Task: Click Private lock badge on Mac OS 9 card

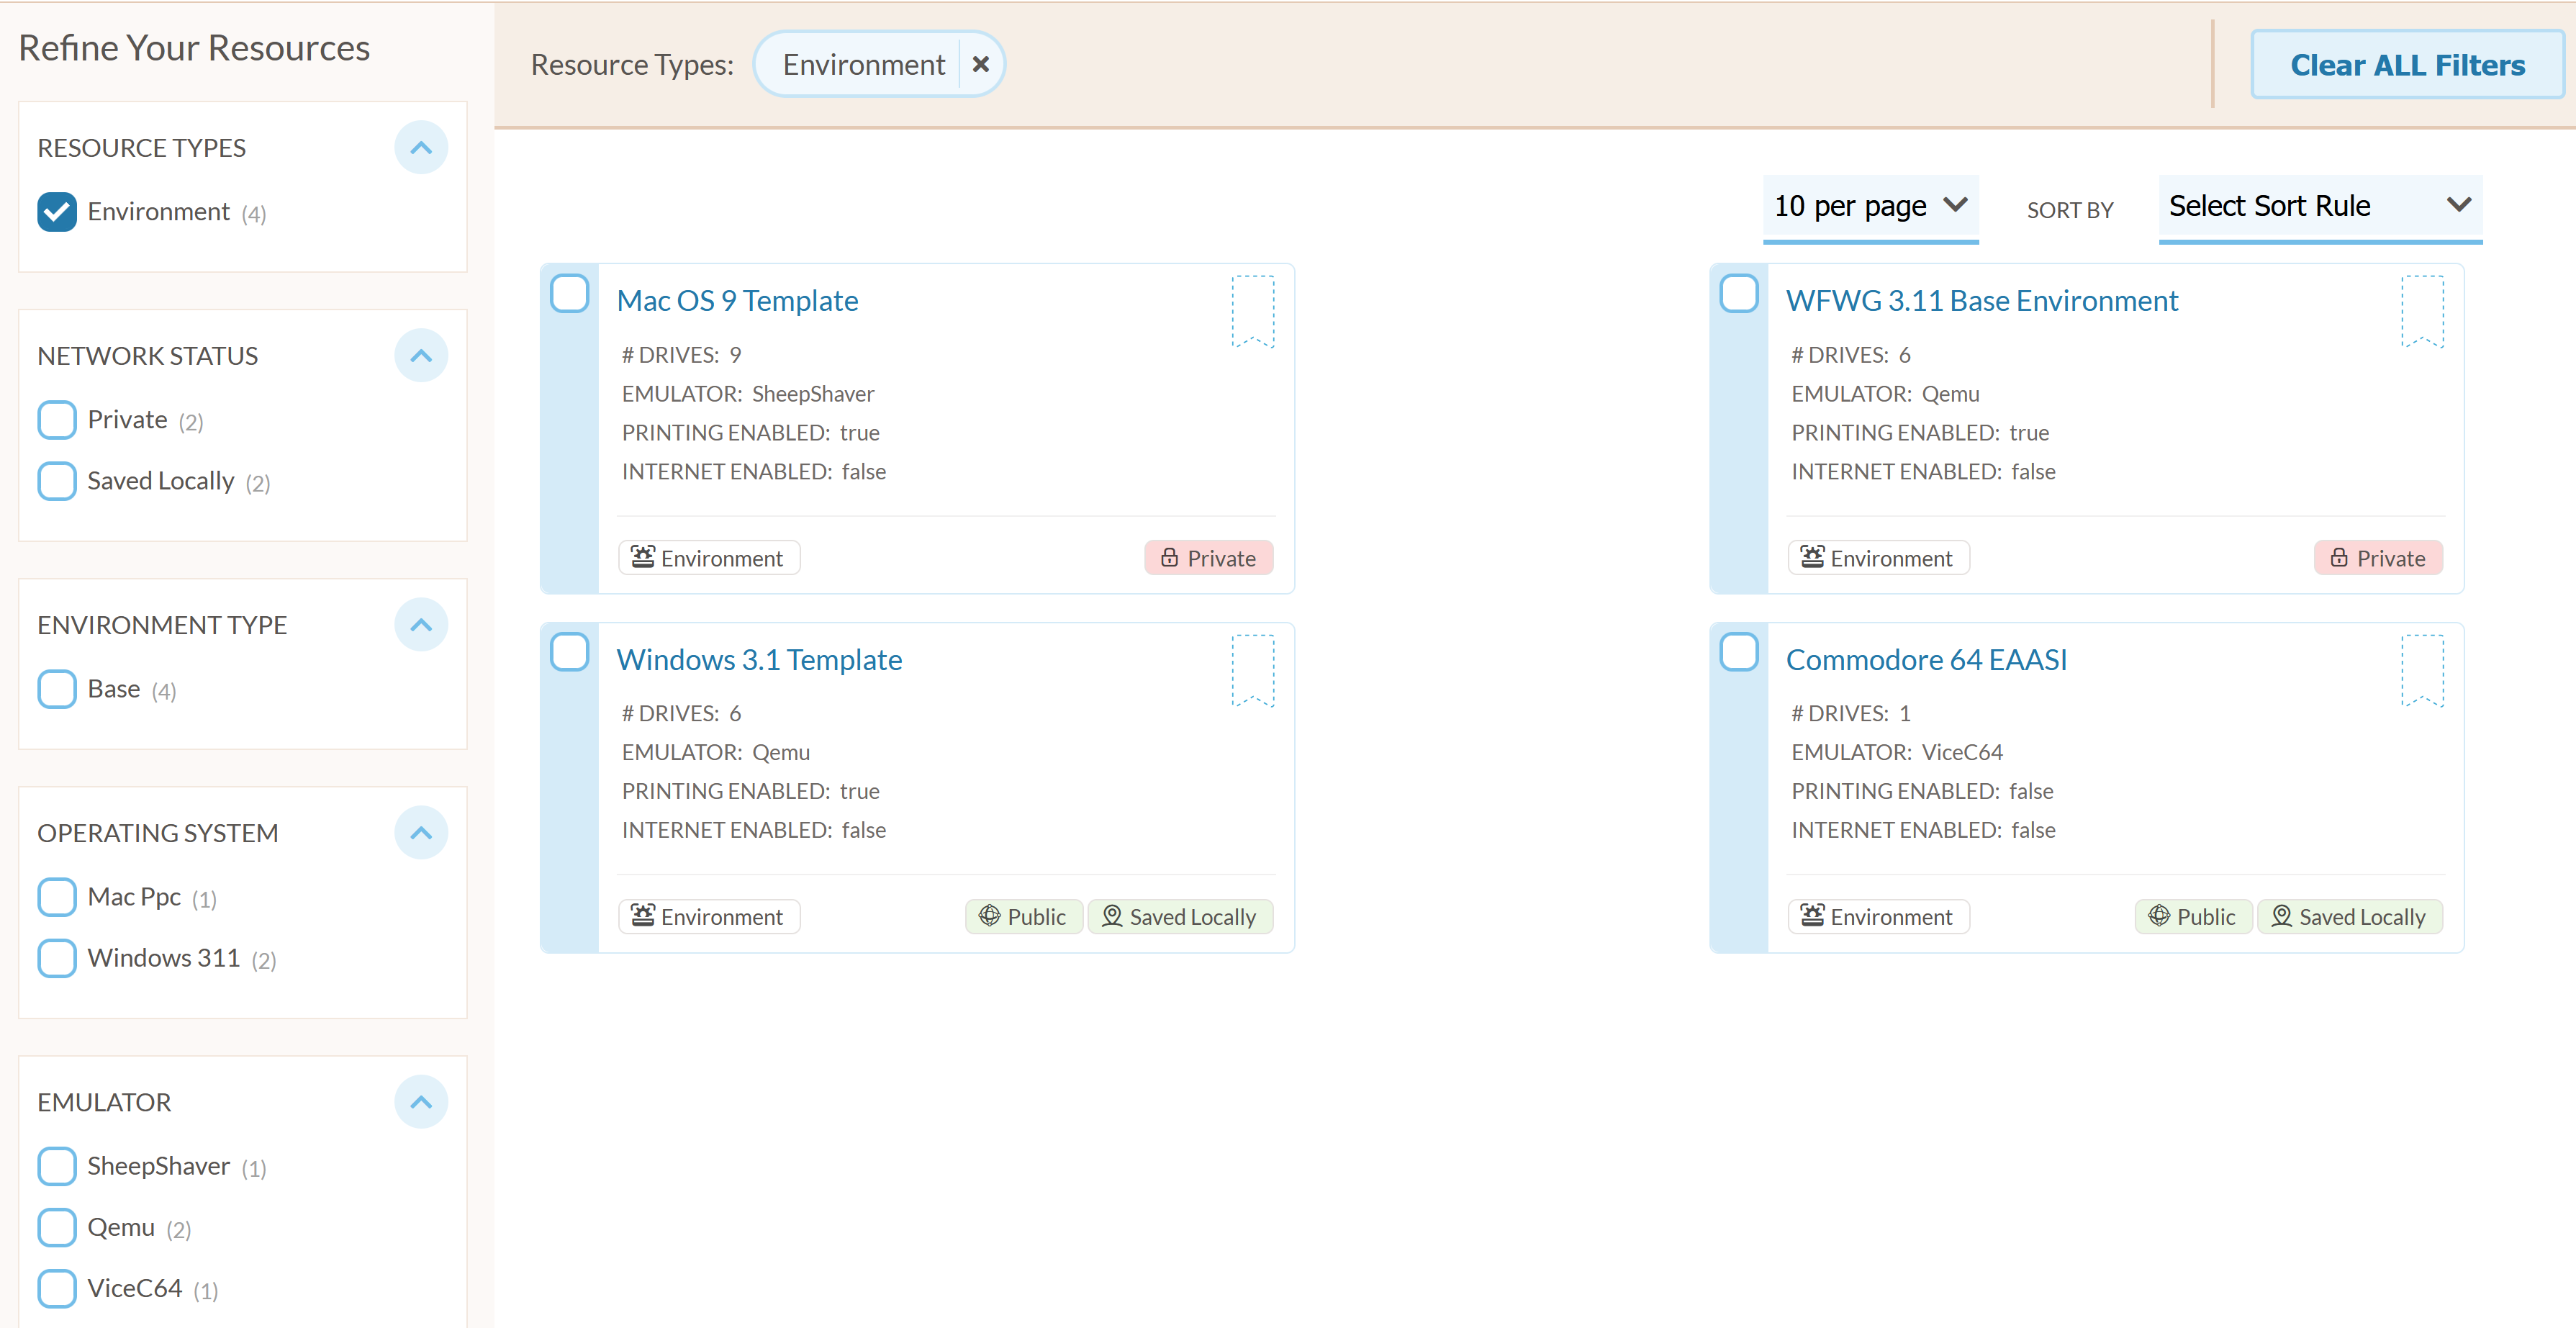Action: coord(1208,558)
